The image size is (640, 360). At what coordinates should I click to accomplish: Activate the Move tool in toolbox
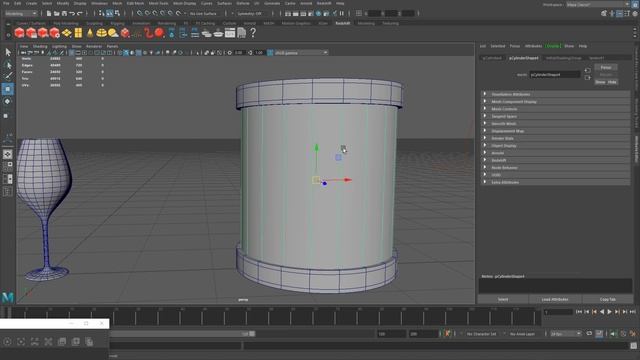coord(8,89)
